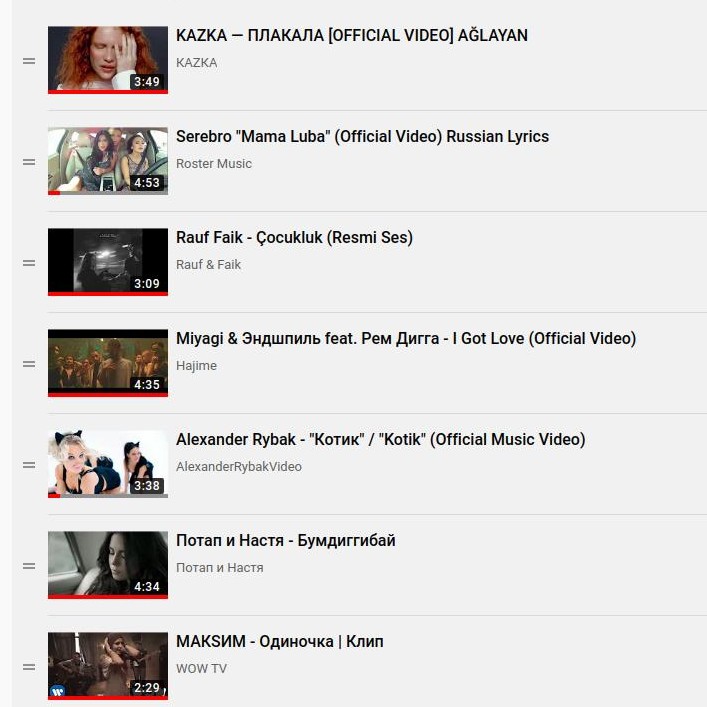Click the Warner logo on МАКSИМ thumbnail

click(57, 691)
